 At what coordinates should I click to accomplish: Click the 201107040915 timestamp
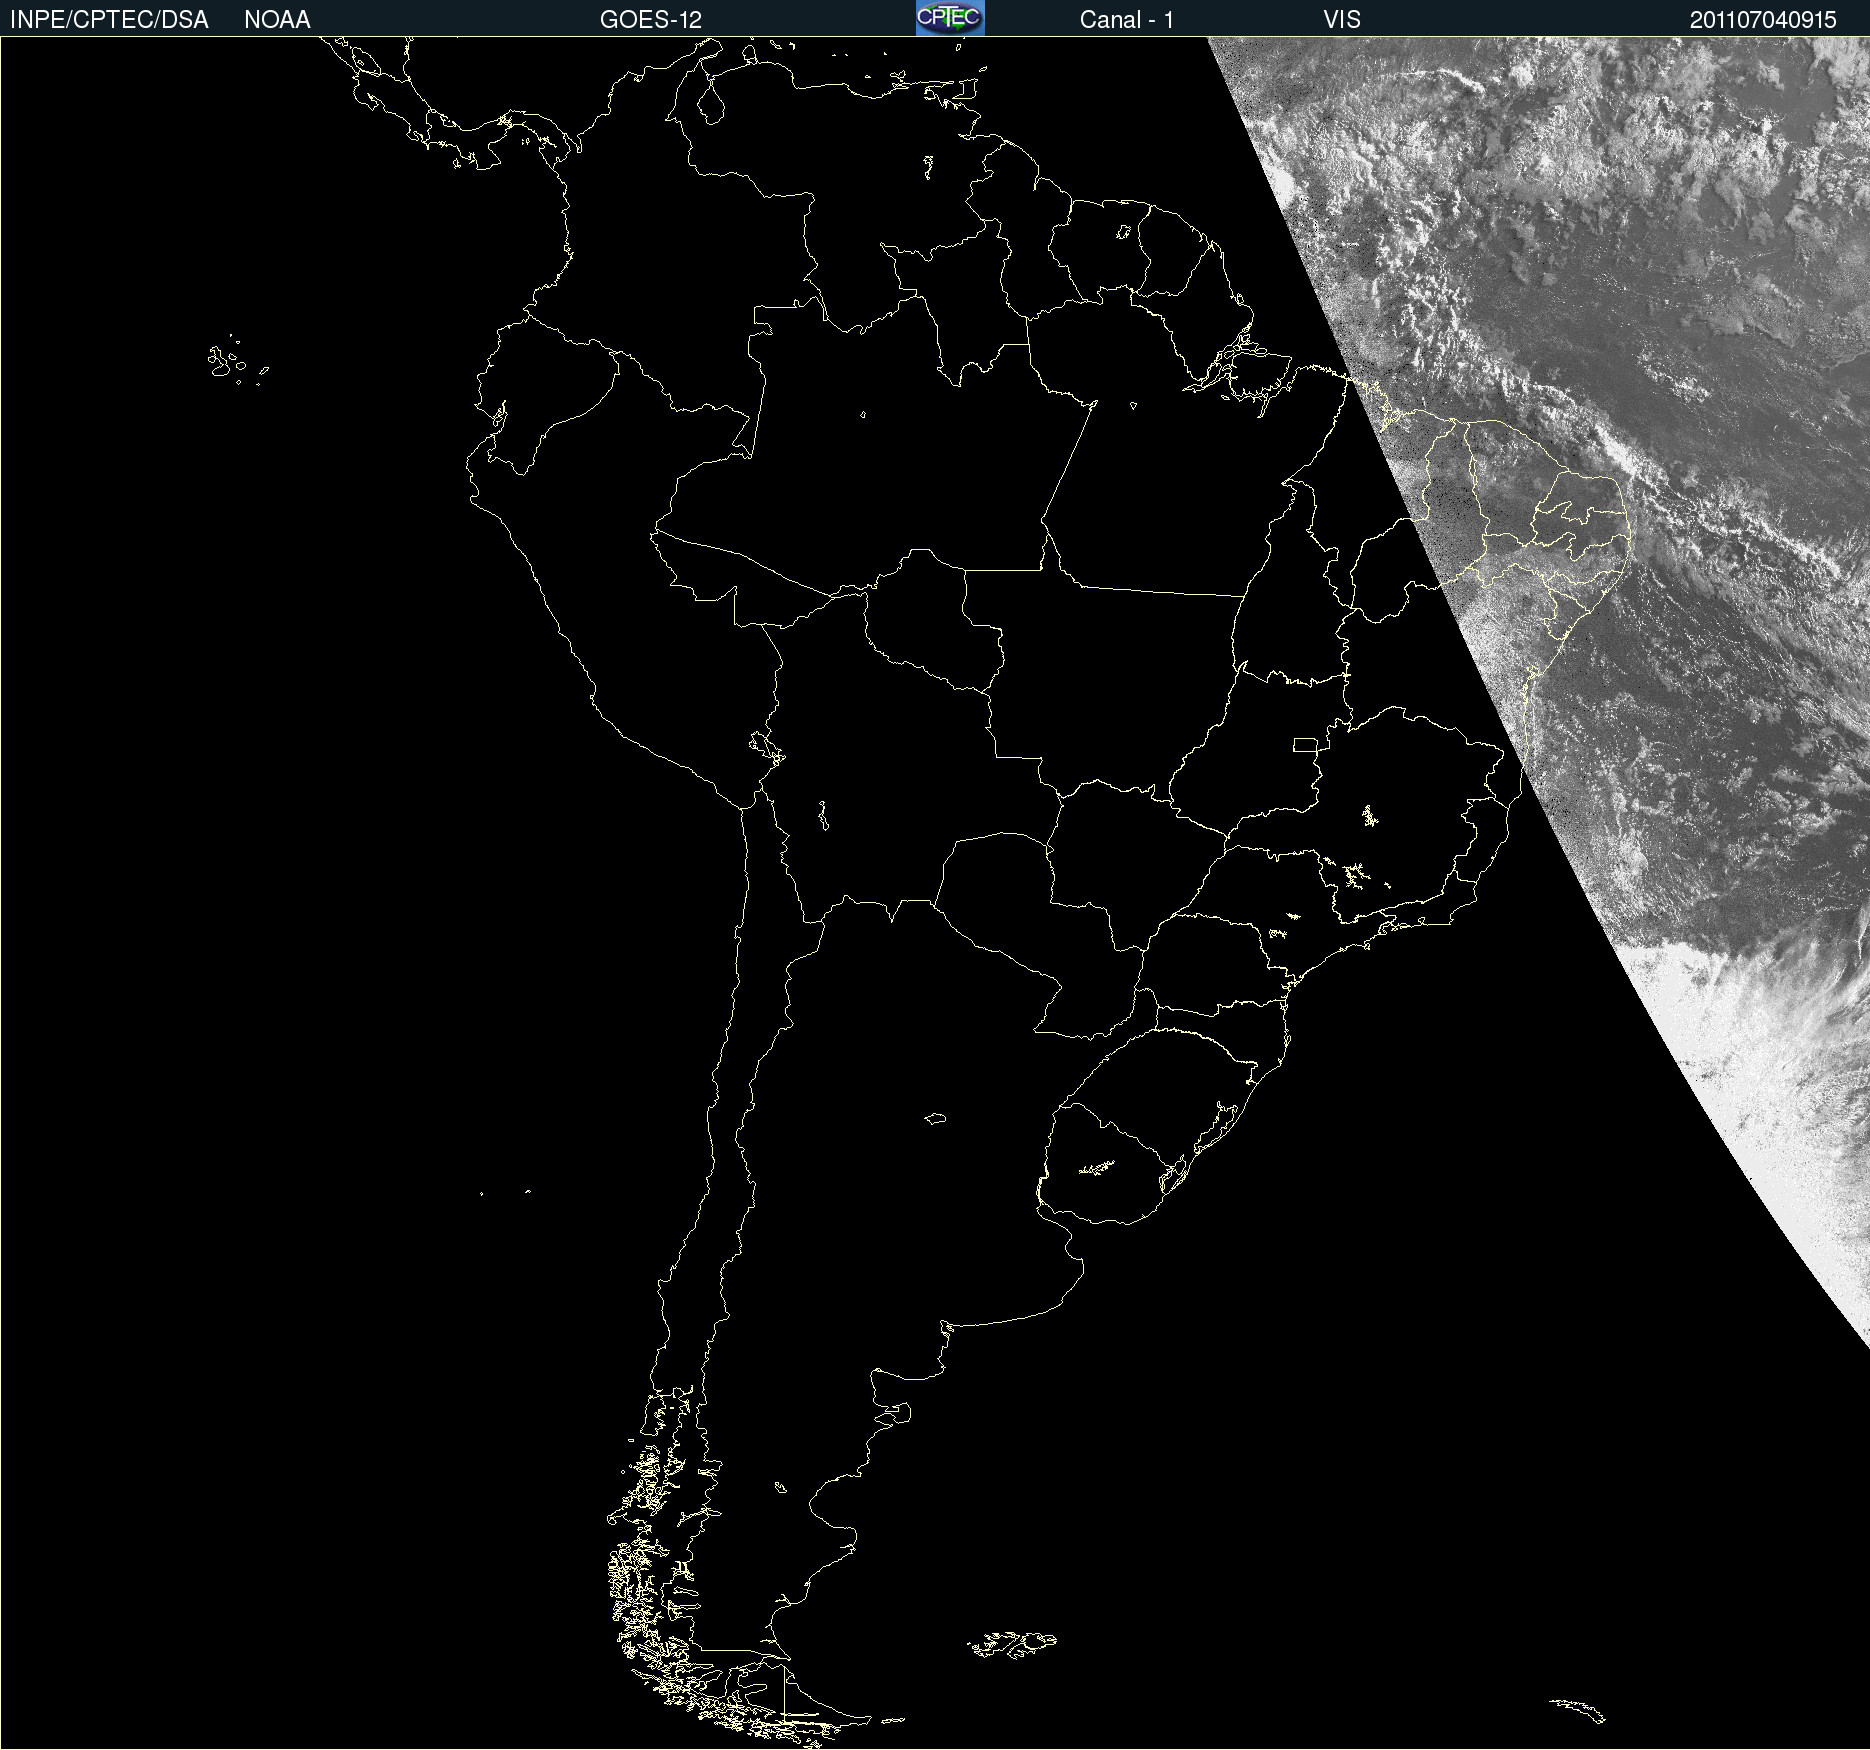pyautogui.click(x=1763, y=20)
